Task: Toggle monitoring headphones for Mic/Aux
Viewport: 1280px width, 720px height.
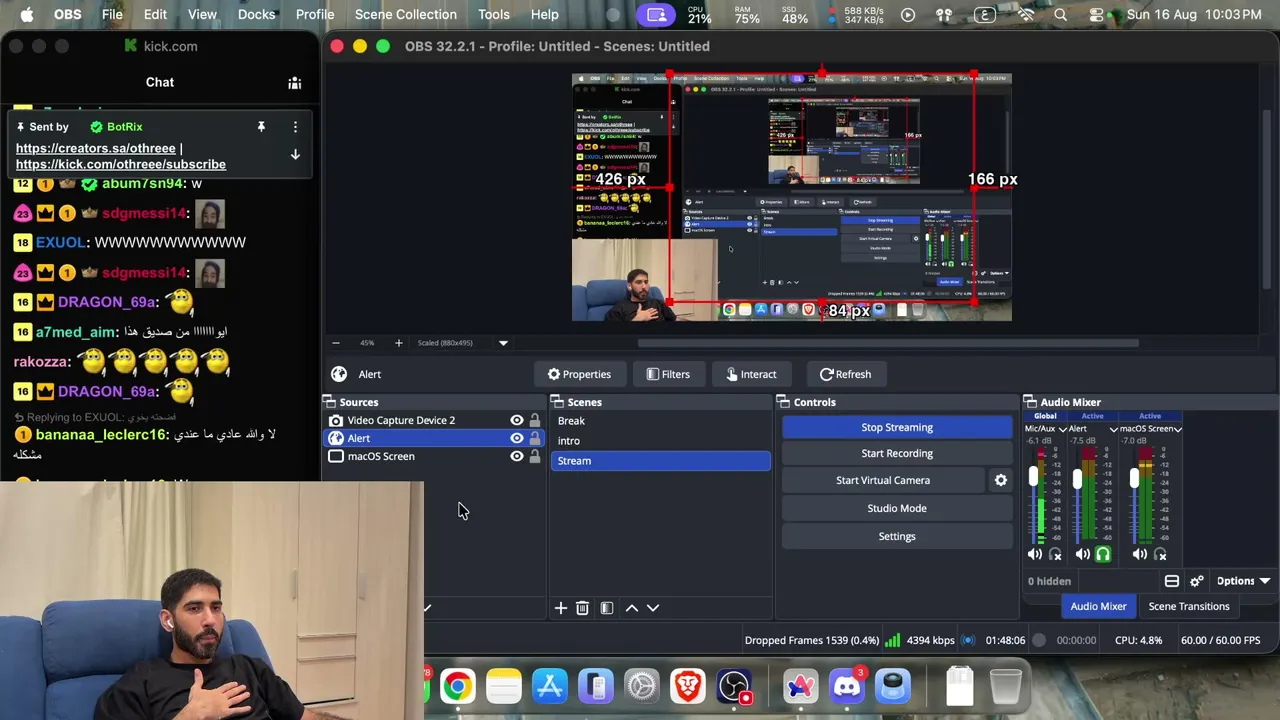Action: click(1055, 554)
